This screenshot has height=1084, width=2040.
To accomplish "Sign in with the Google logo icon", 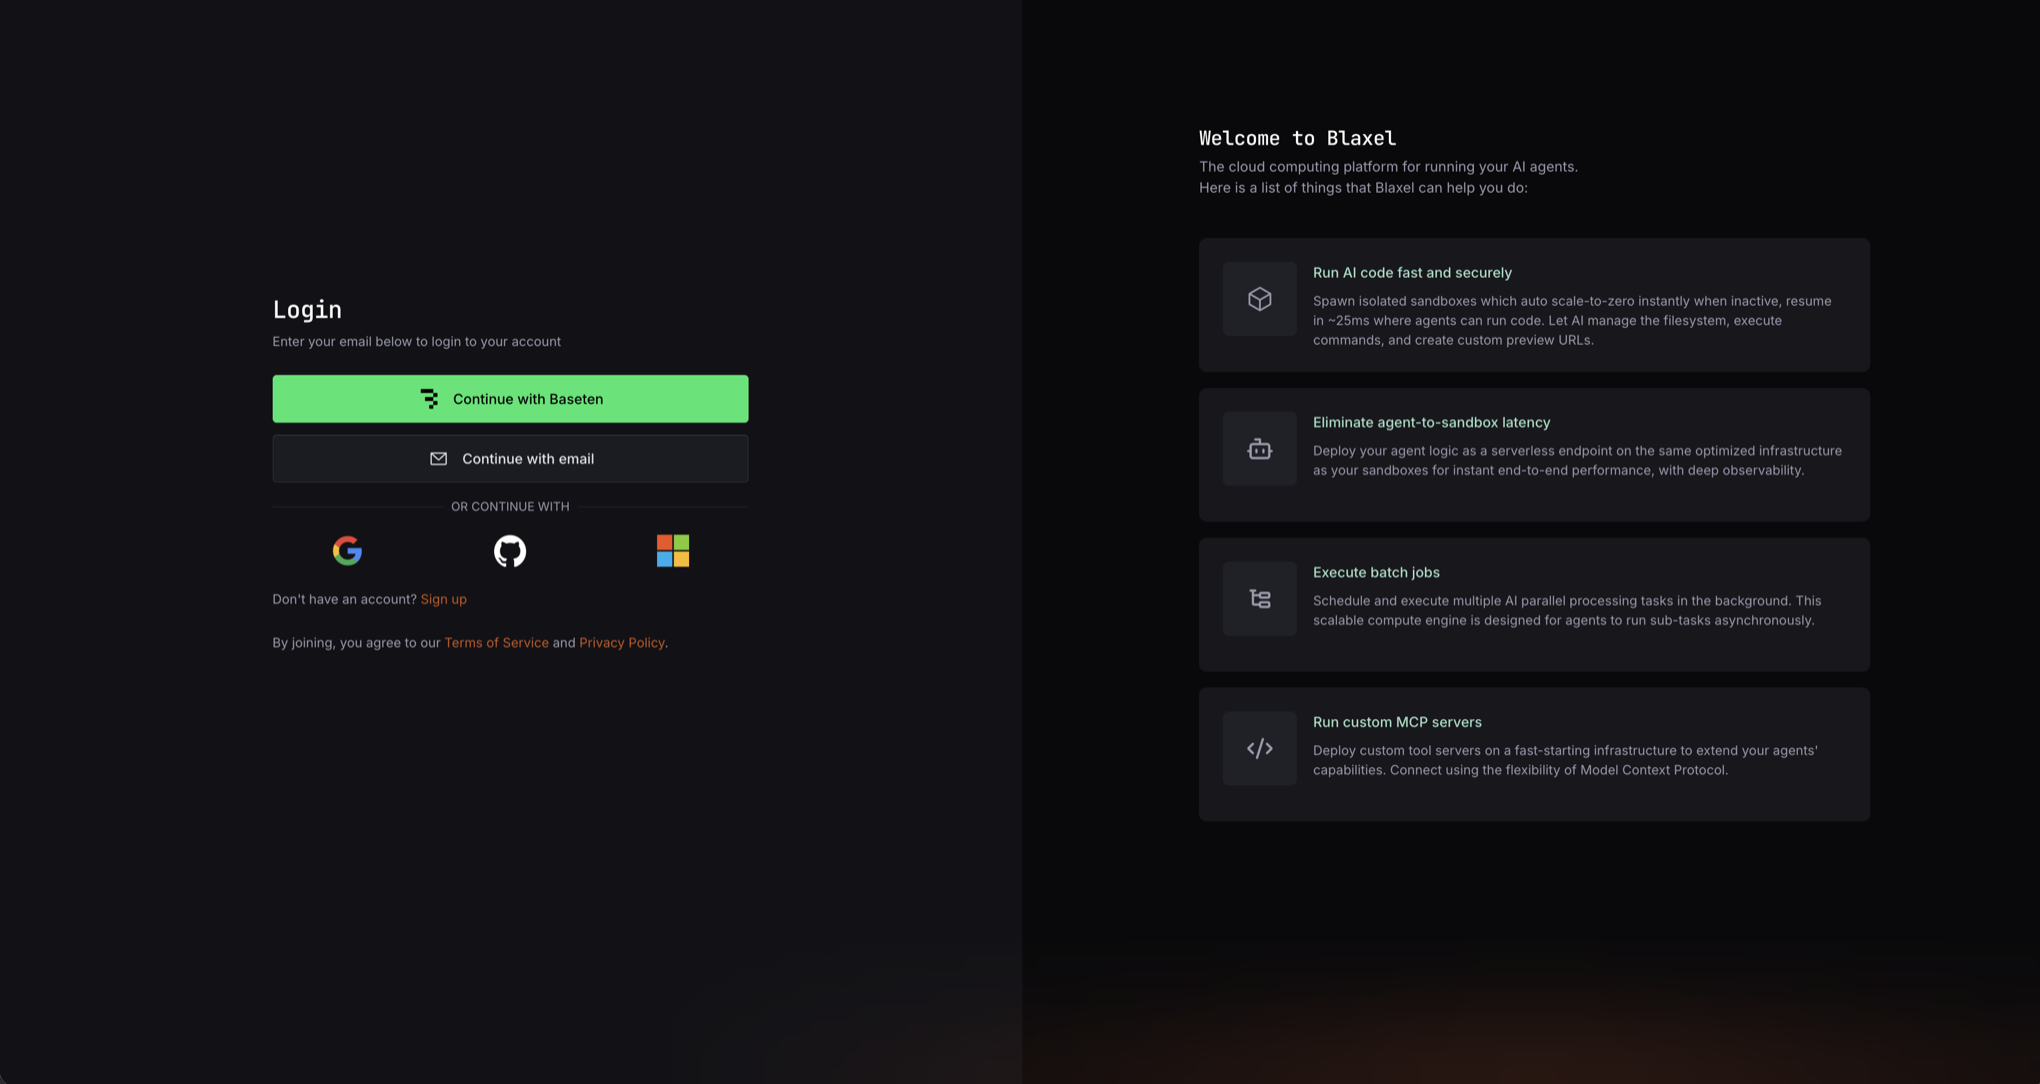I will tap(347, 550).
